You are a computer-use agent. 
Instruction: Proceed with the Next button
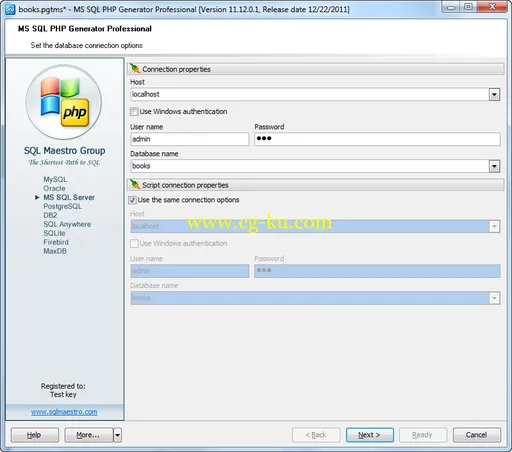[370, 435]
